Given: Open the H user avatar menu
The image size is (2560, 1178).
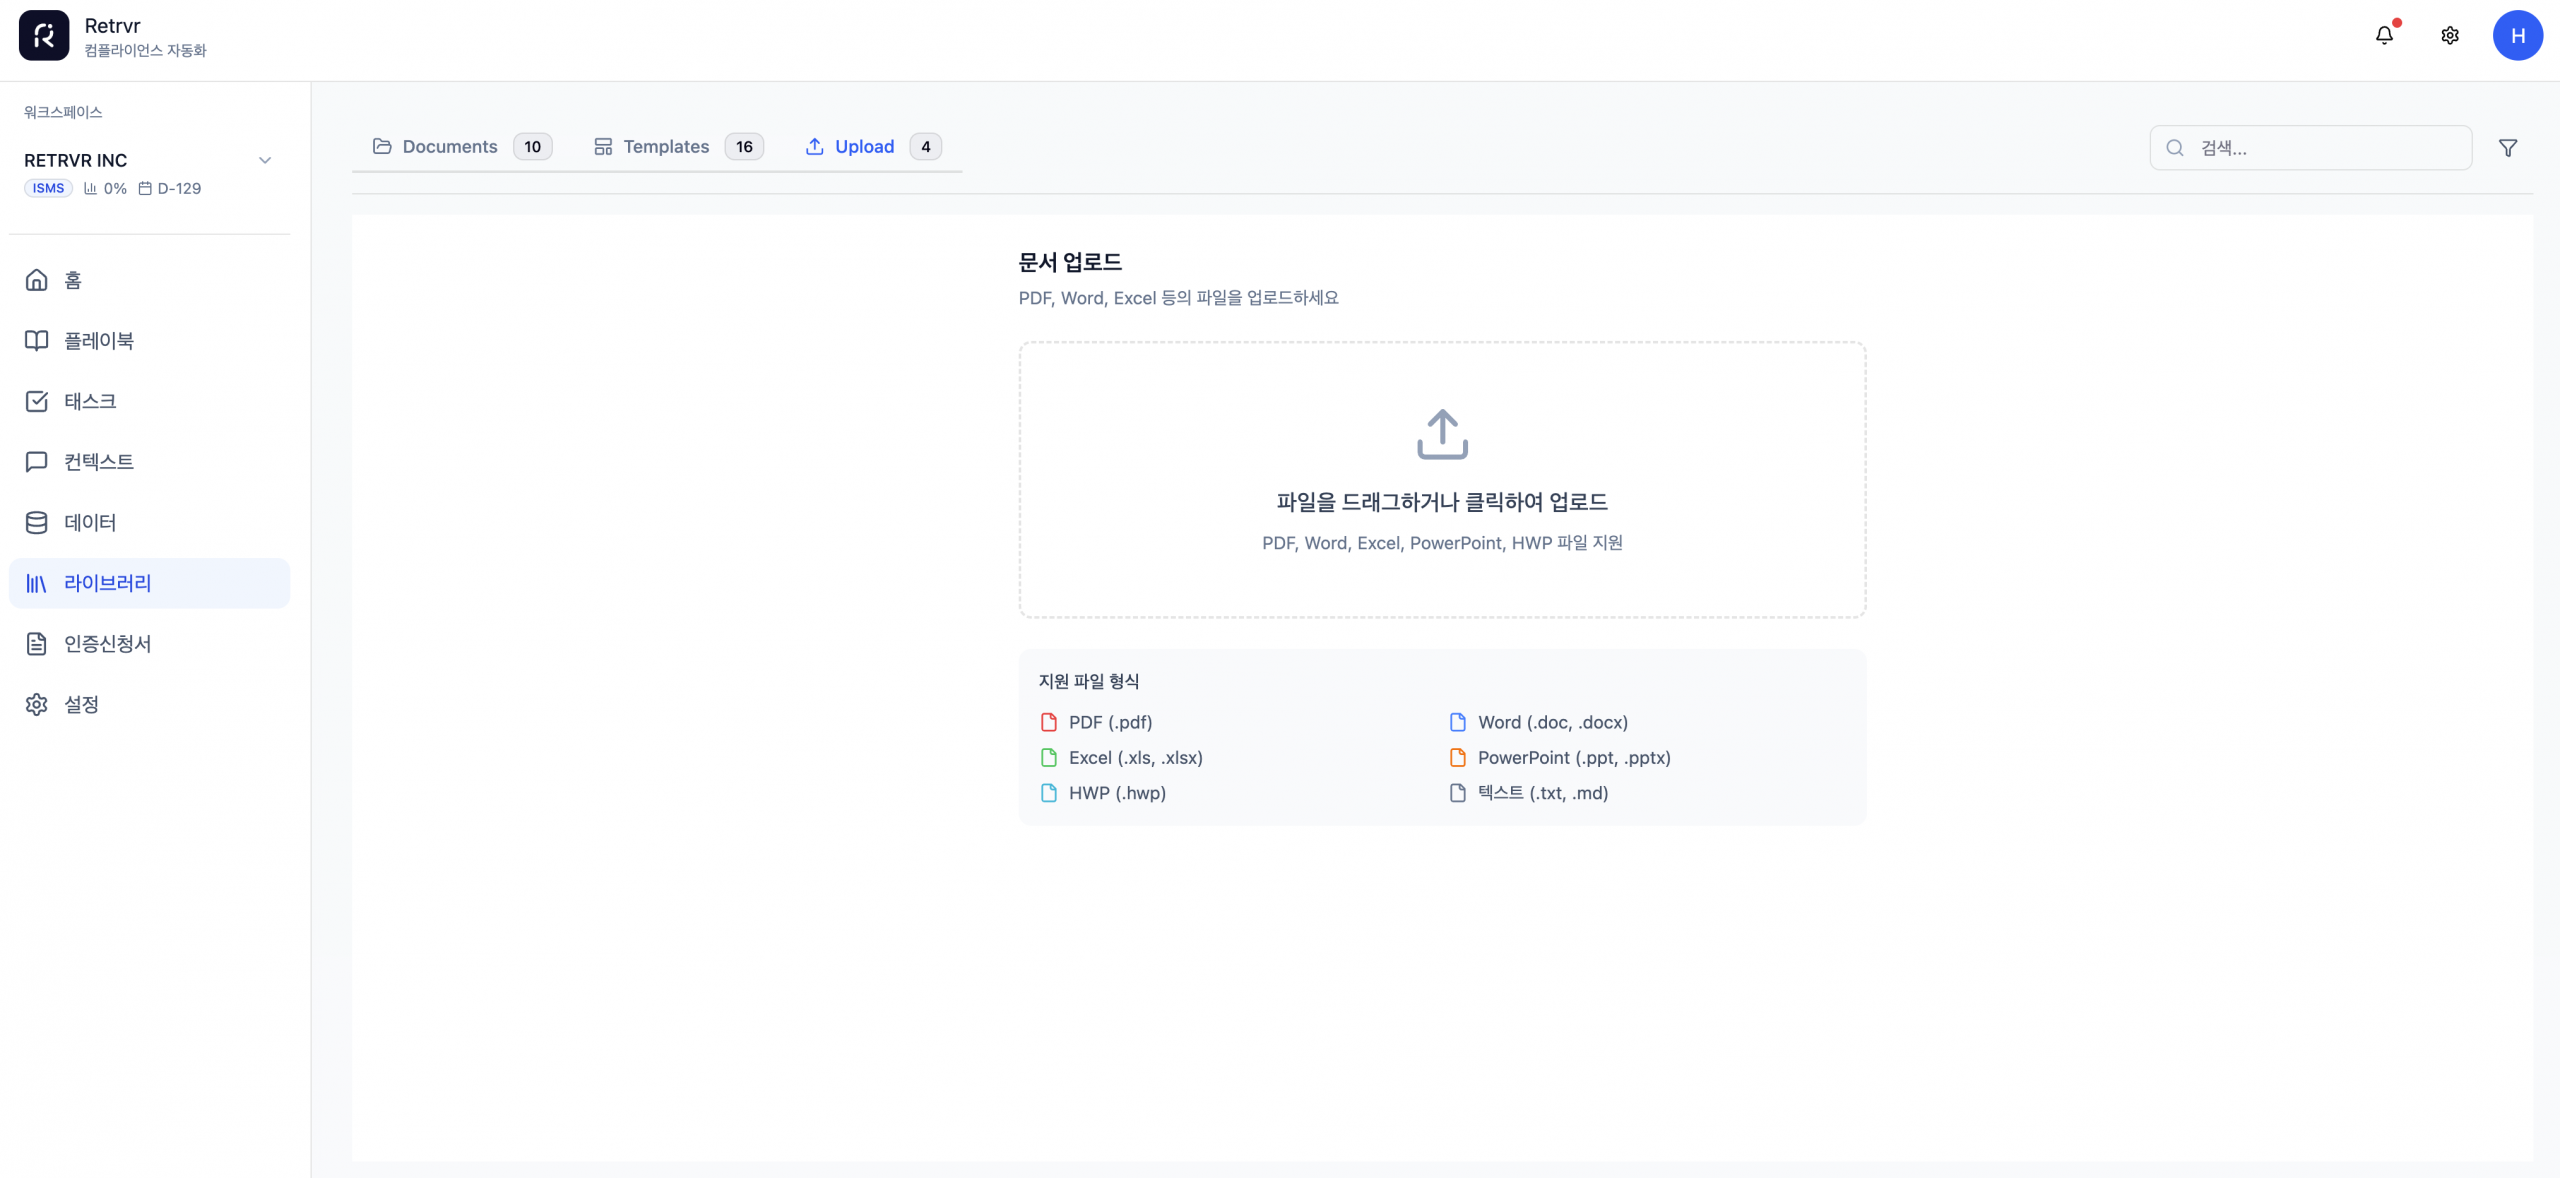Looking at the screenshot, I should pos(2517,35).
